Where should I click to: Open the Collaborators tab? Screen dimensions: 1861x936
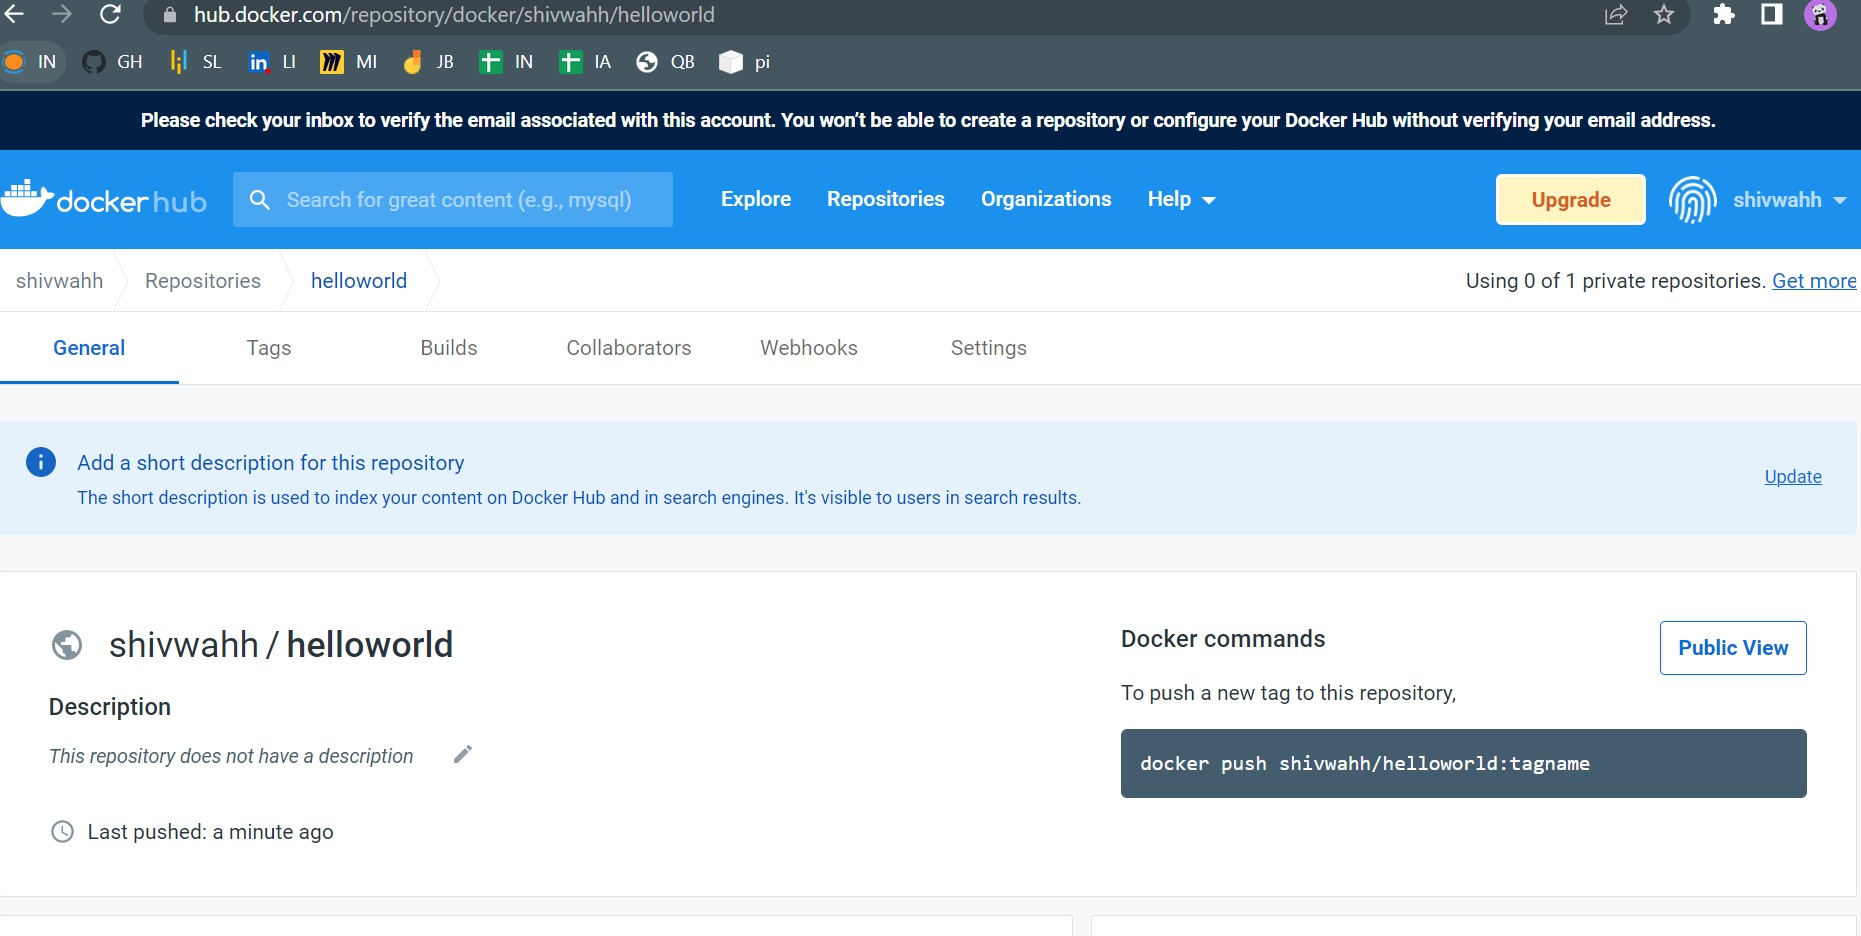(x=629, y=348)
